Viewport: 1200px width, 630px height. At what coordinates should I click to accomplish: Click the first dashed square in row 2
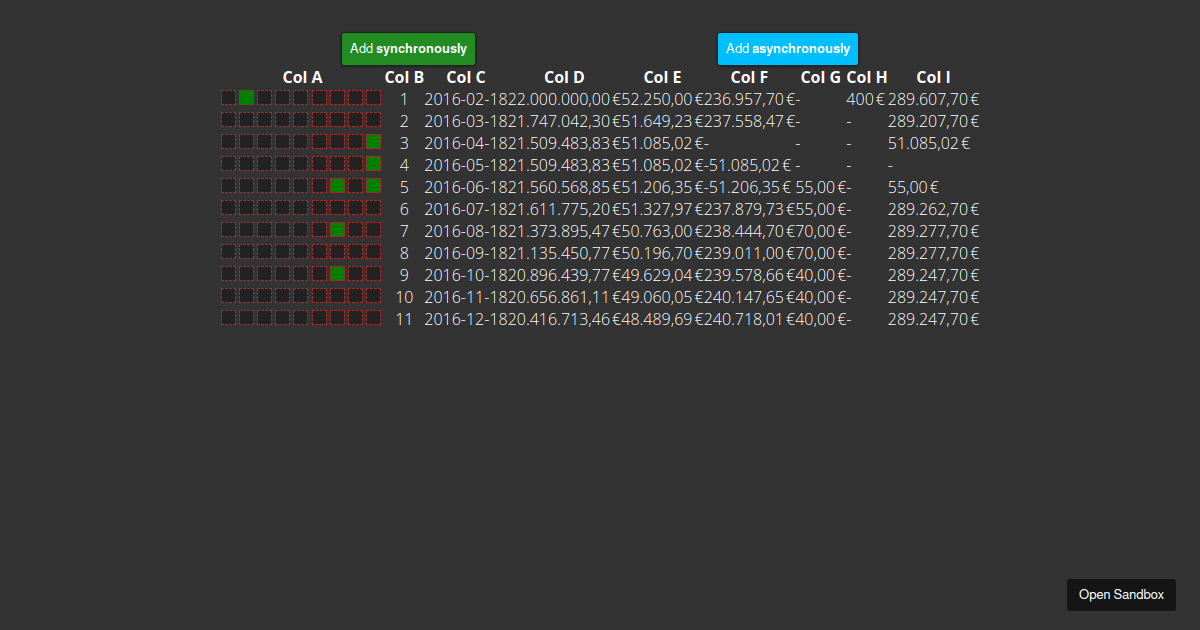click(x=229, y=120)
